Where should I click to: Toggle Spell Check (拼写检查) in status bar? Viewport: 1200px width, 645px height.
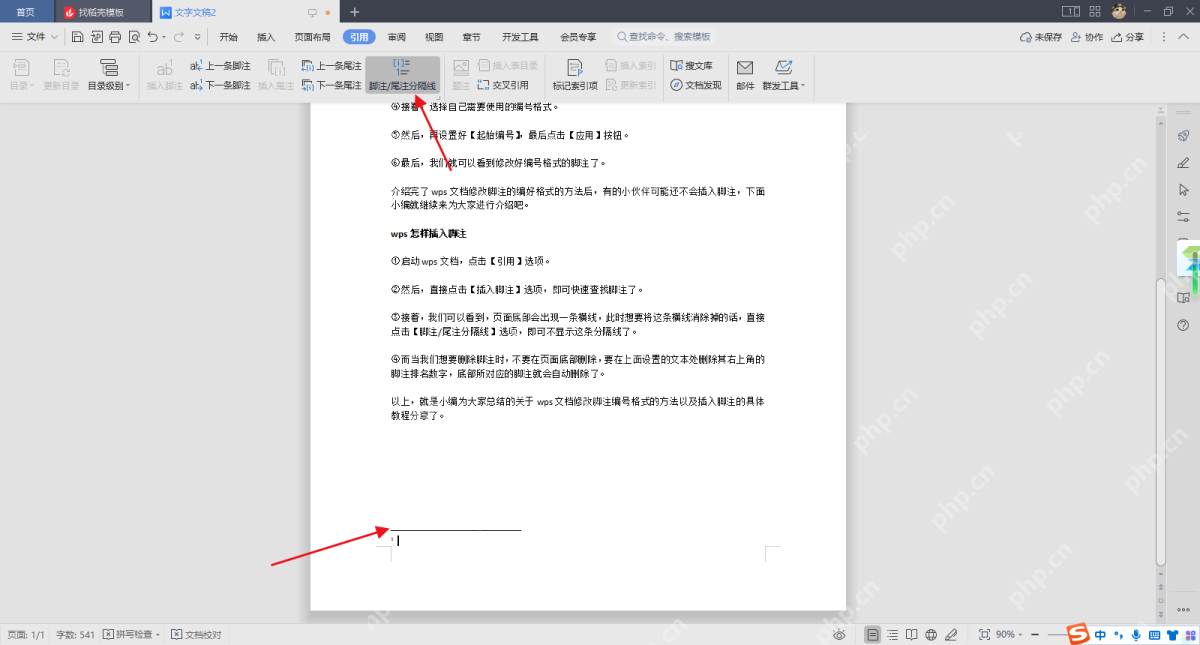pos(133,635)
